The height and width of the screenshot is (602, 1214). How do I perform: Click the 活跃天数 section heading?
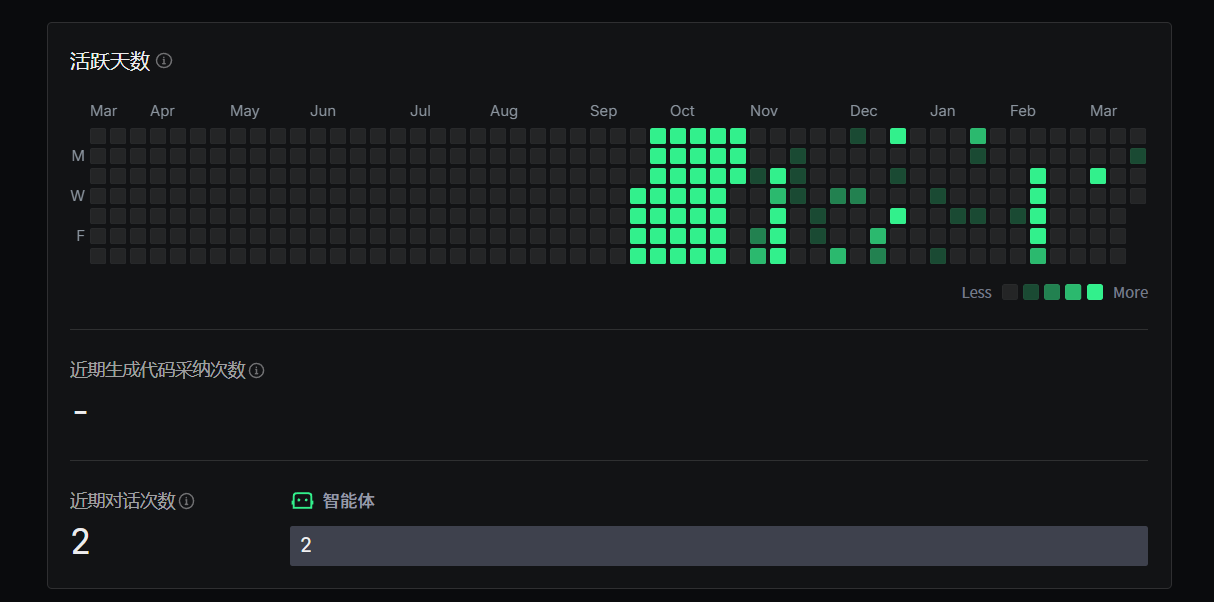pyautogui.click(x=110, y=61)
